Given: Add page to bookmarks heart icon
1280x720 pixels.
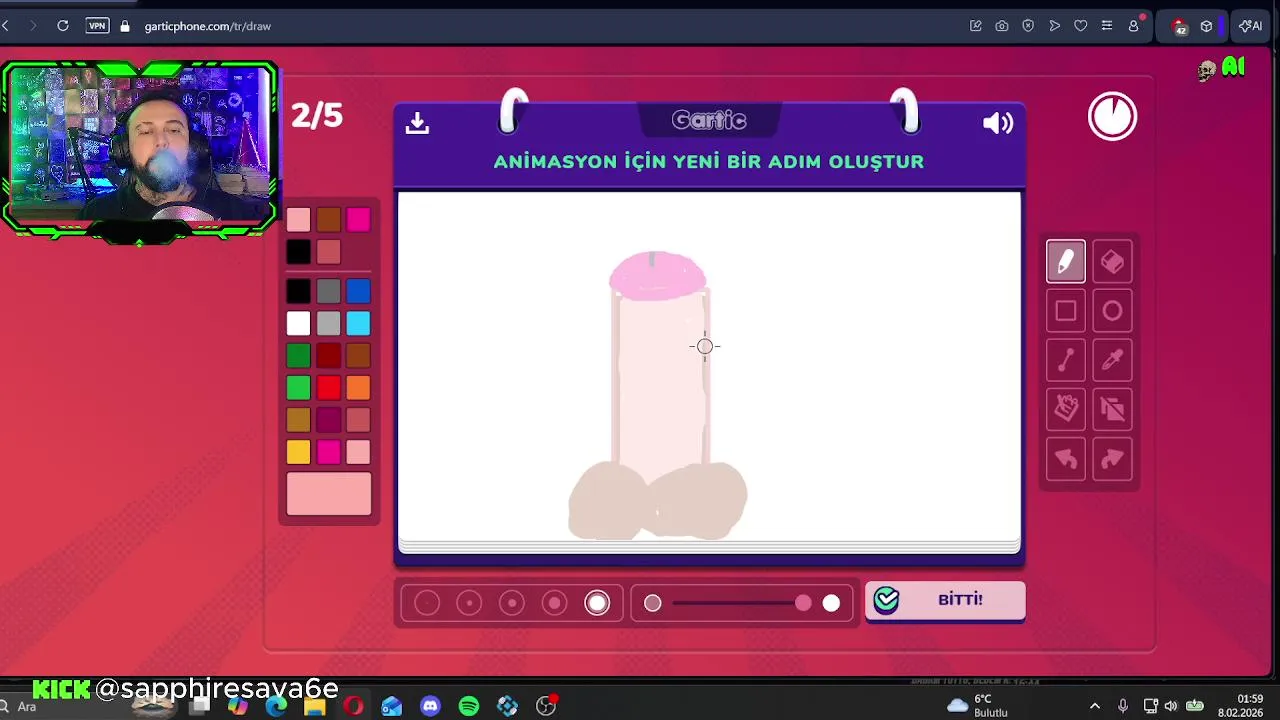Looking at the screenshot, I should tap(1081, 26).
